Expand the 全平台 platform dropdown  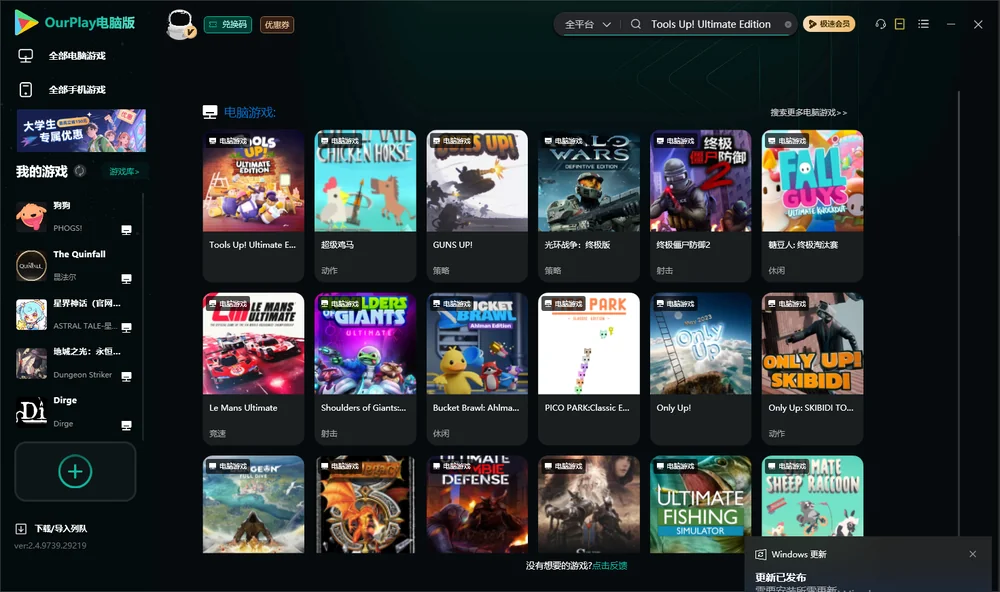tap(587, 24)
